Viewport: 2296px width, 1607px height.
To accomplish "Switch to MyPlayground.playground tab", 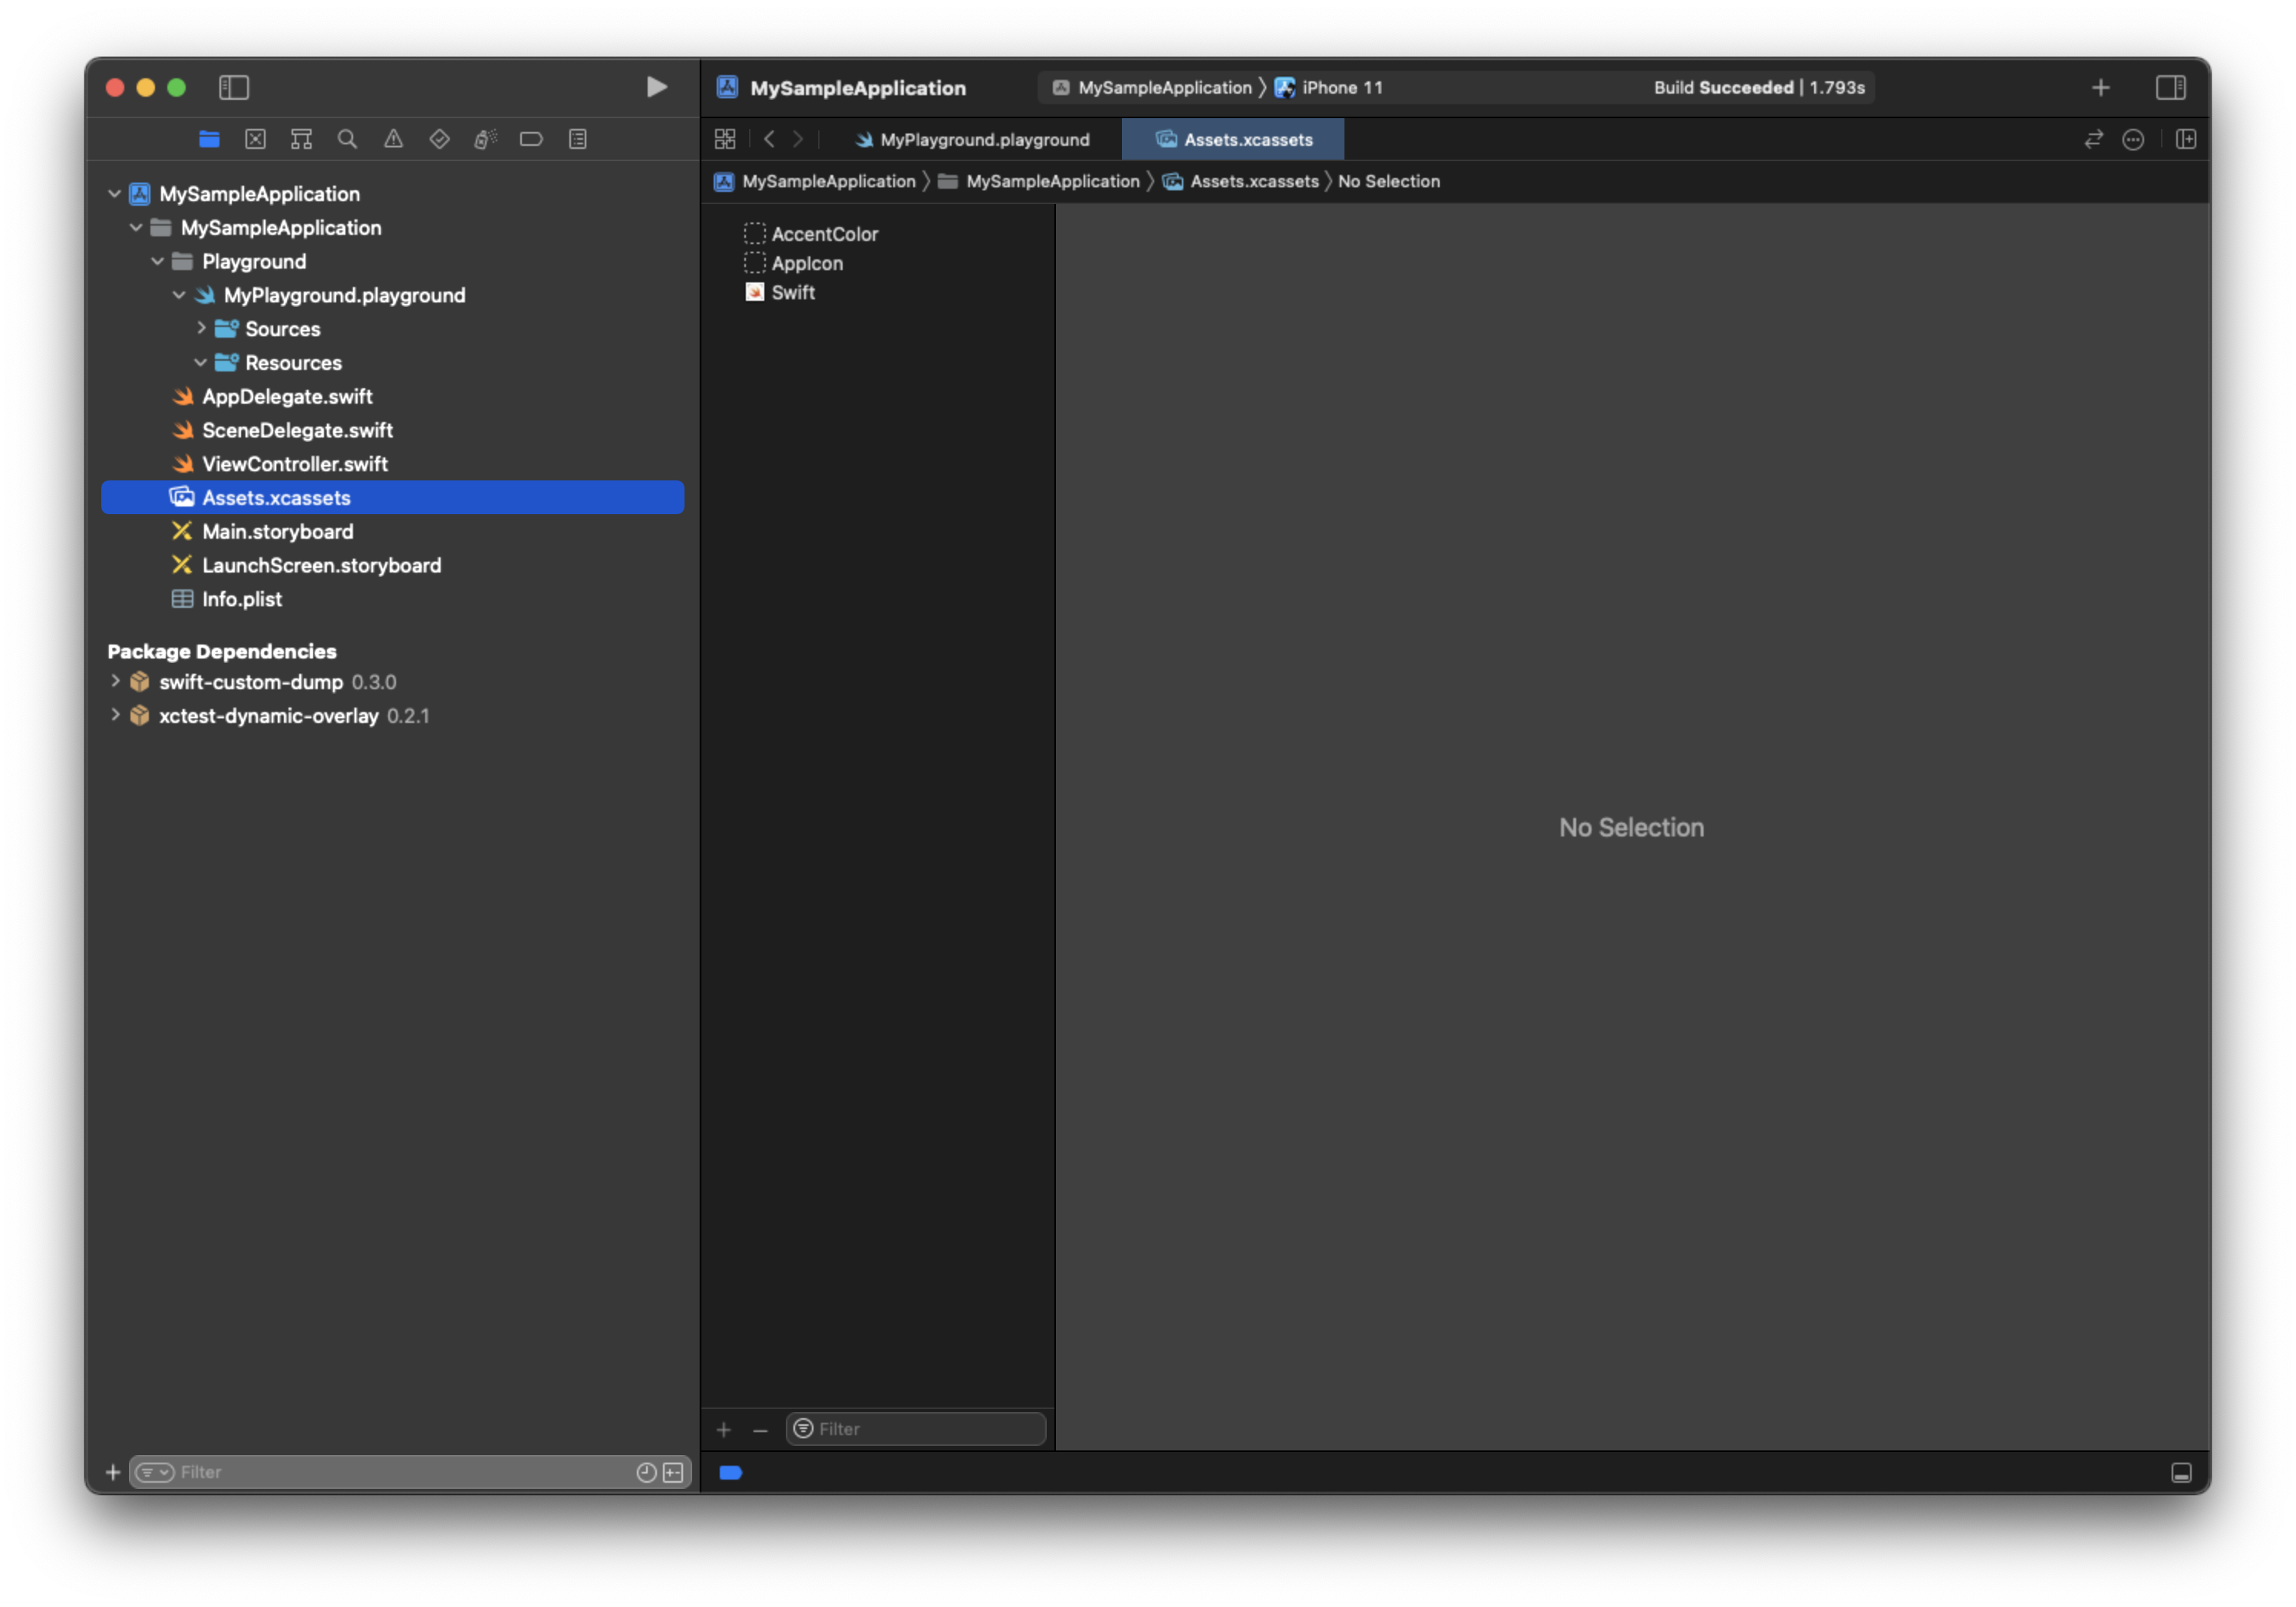I will [x=972, y=140].
